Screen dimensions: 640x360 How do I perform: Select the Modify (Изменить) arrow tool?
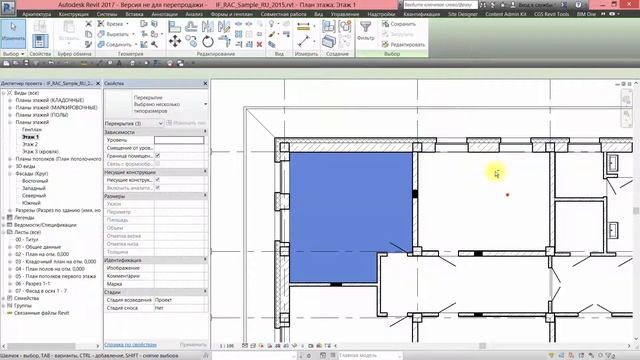pos(13,33)
